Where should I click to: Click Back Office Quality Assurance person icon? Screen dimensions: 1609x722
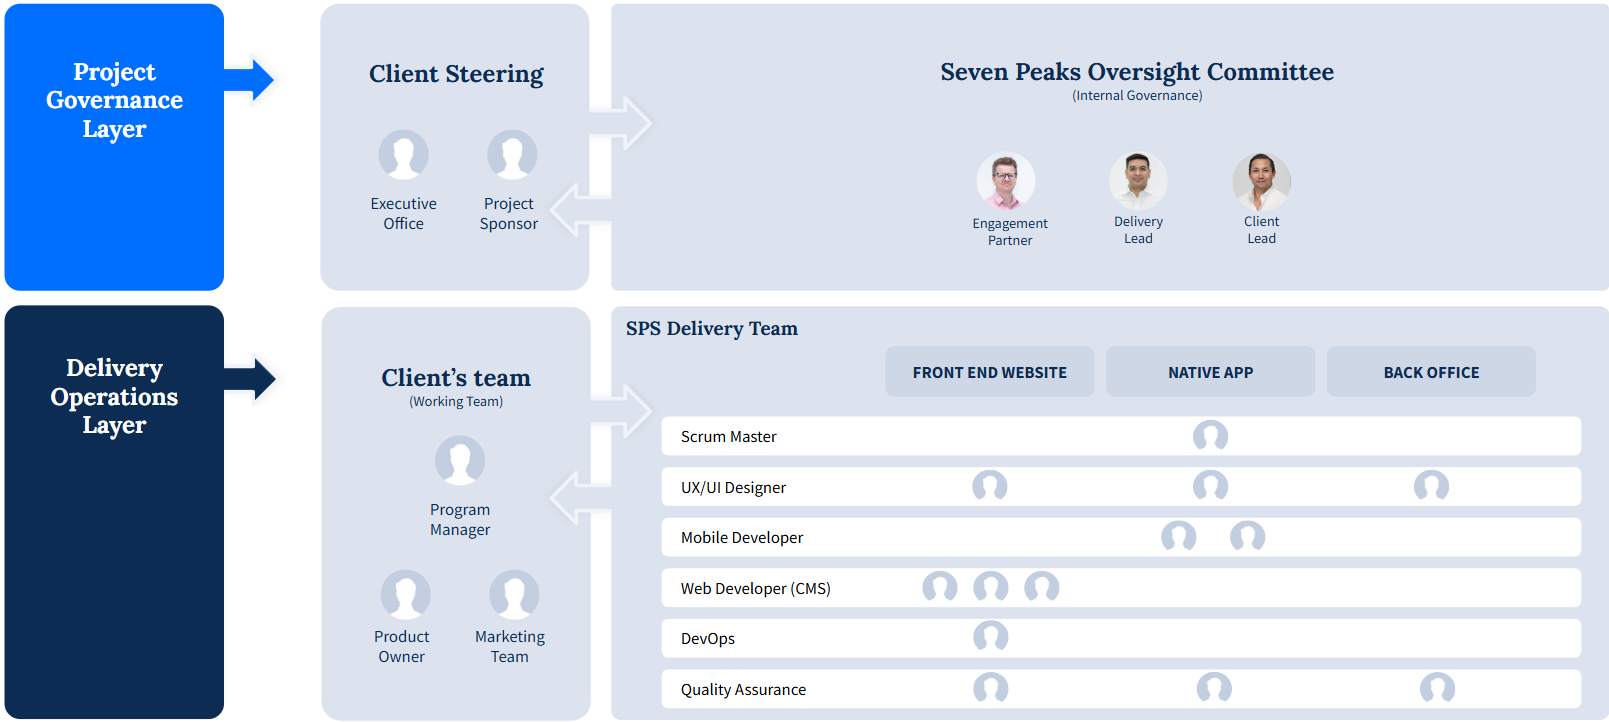(x=1437, y=688)
